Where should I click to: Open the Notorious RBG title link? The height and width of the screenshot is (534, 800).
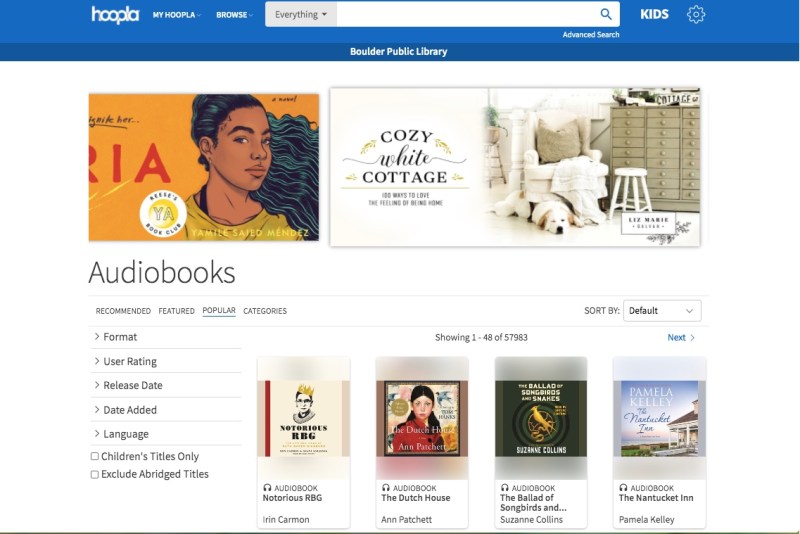point(292,498)
